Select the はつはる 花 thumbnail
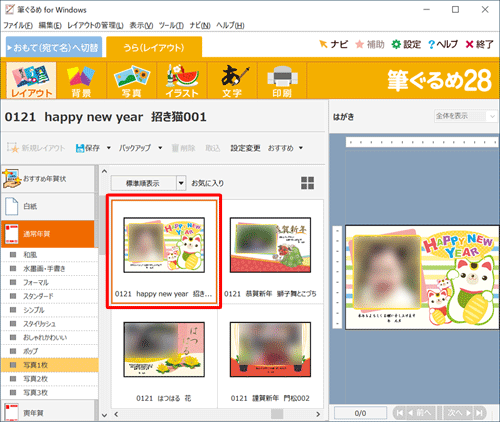Image resolution: width=500 pixels, height=422 pixels. pos(164,356)
